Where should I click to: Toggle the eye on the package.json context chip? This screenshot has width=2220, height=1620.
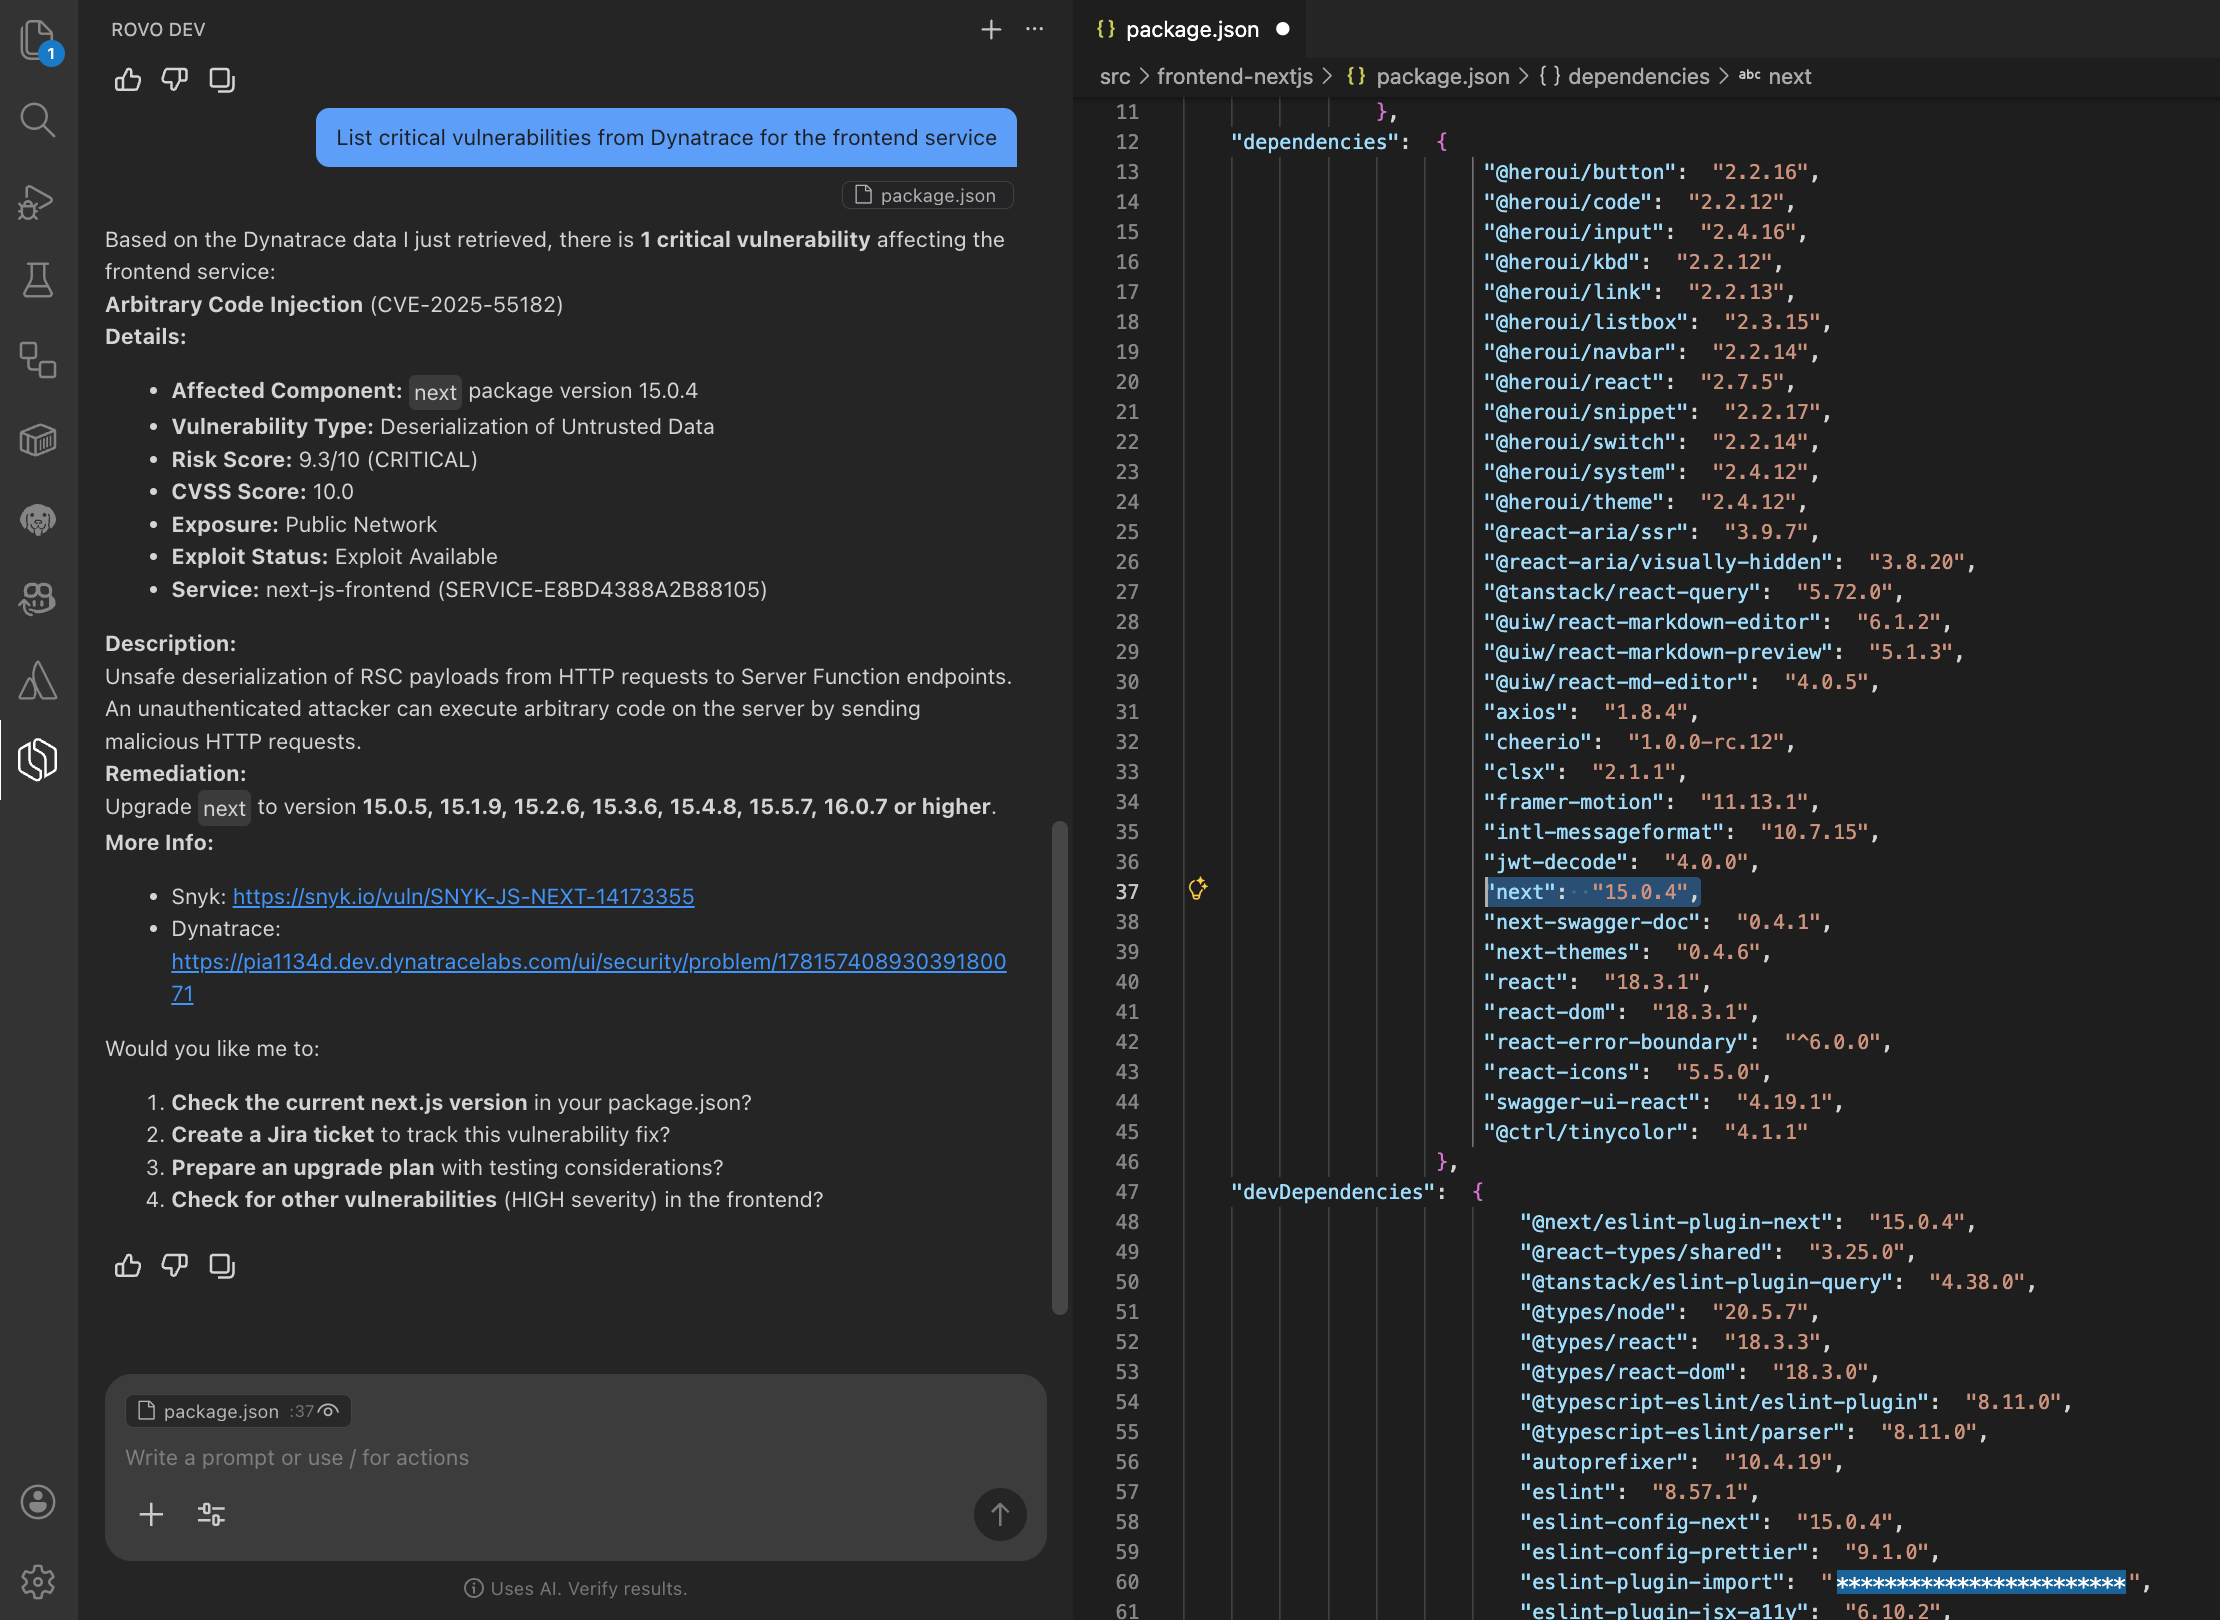[x=327, y=1411]
